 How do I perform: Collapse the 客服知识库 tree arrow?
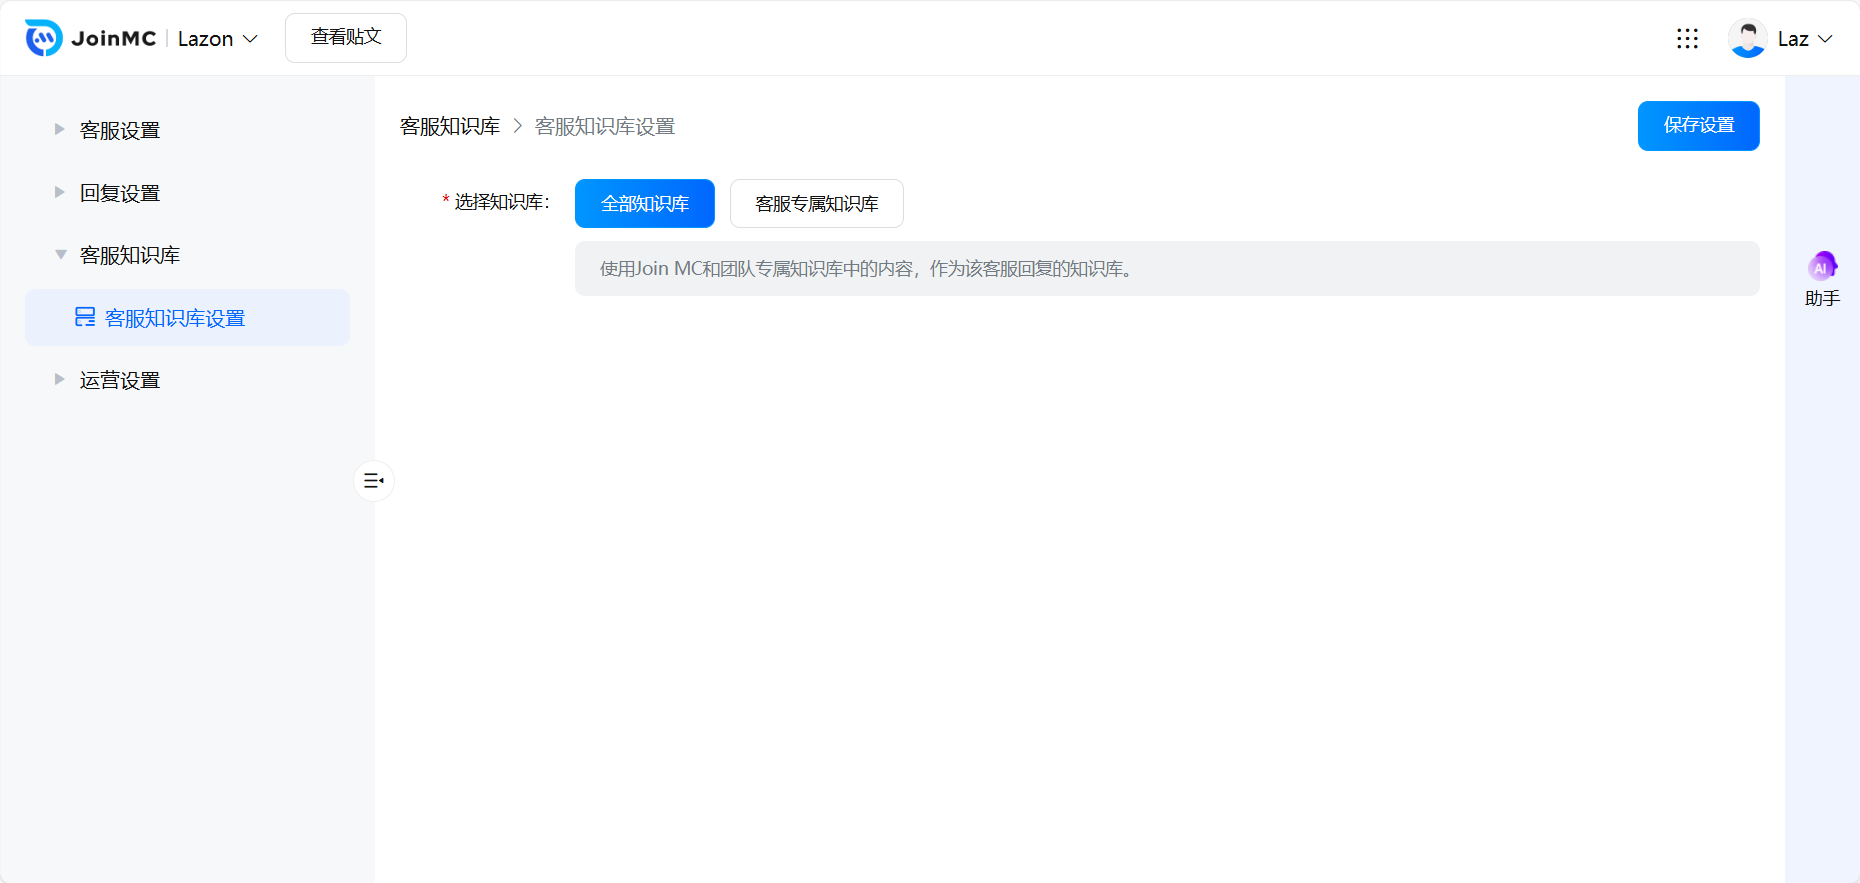click(x=60, y=255)
